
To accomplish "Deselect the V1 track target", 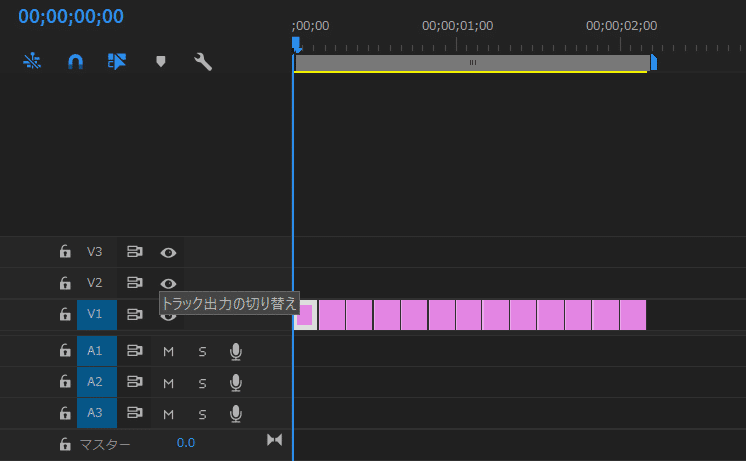I will [97, 314].
